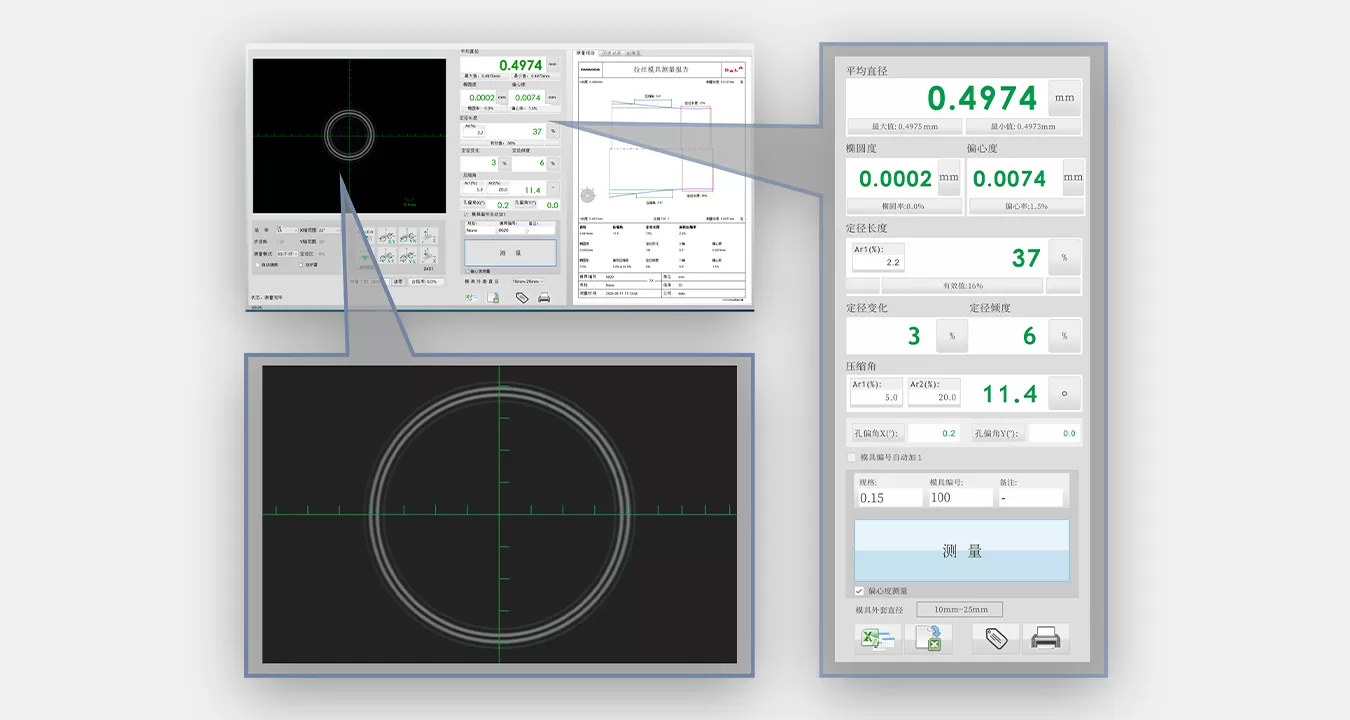Click the 清零 button in the main window
The image size is (1350, 720).
[398, 282]
